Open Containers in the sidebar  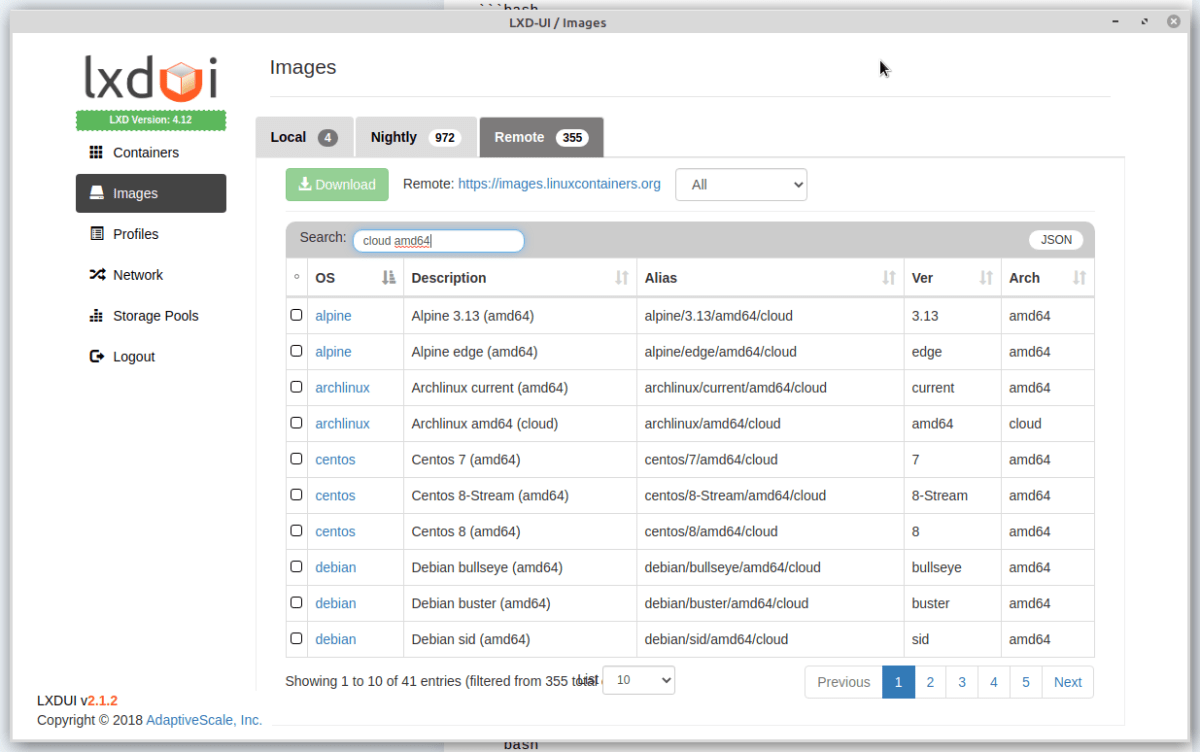coord(151,152)
